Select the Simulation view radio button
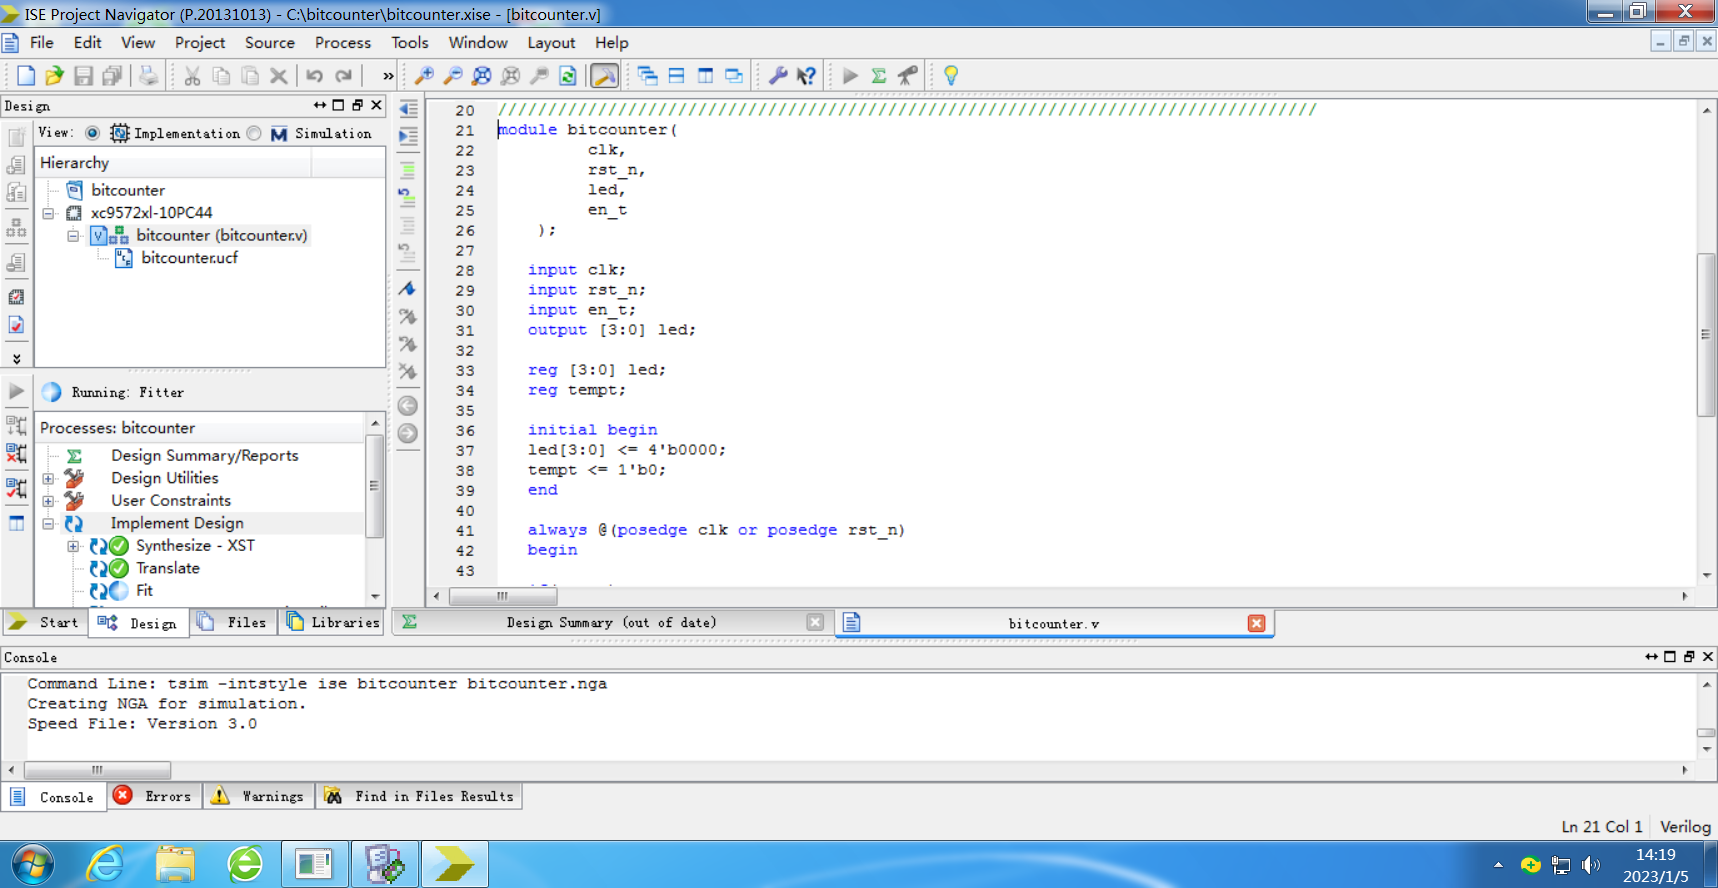1718x888 pixels. (x=254, y=133)
